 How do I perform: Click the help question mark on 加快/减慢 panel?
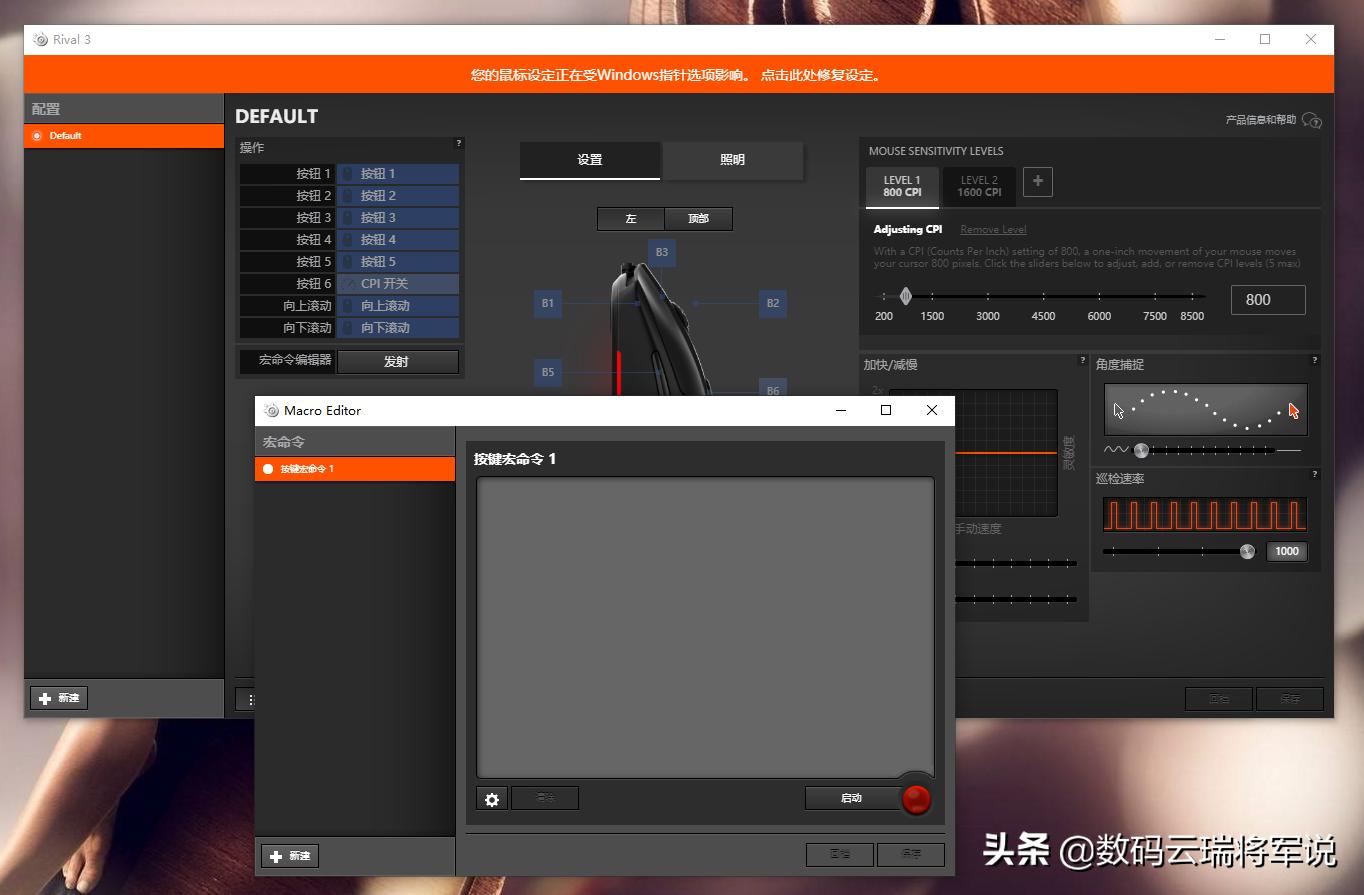(1081, 361)
